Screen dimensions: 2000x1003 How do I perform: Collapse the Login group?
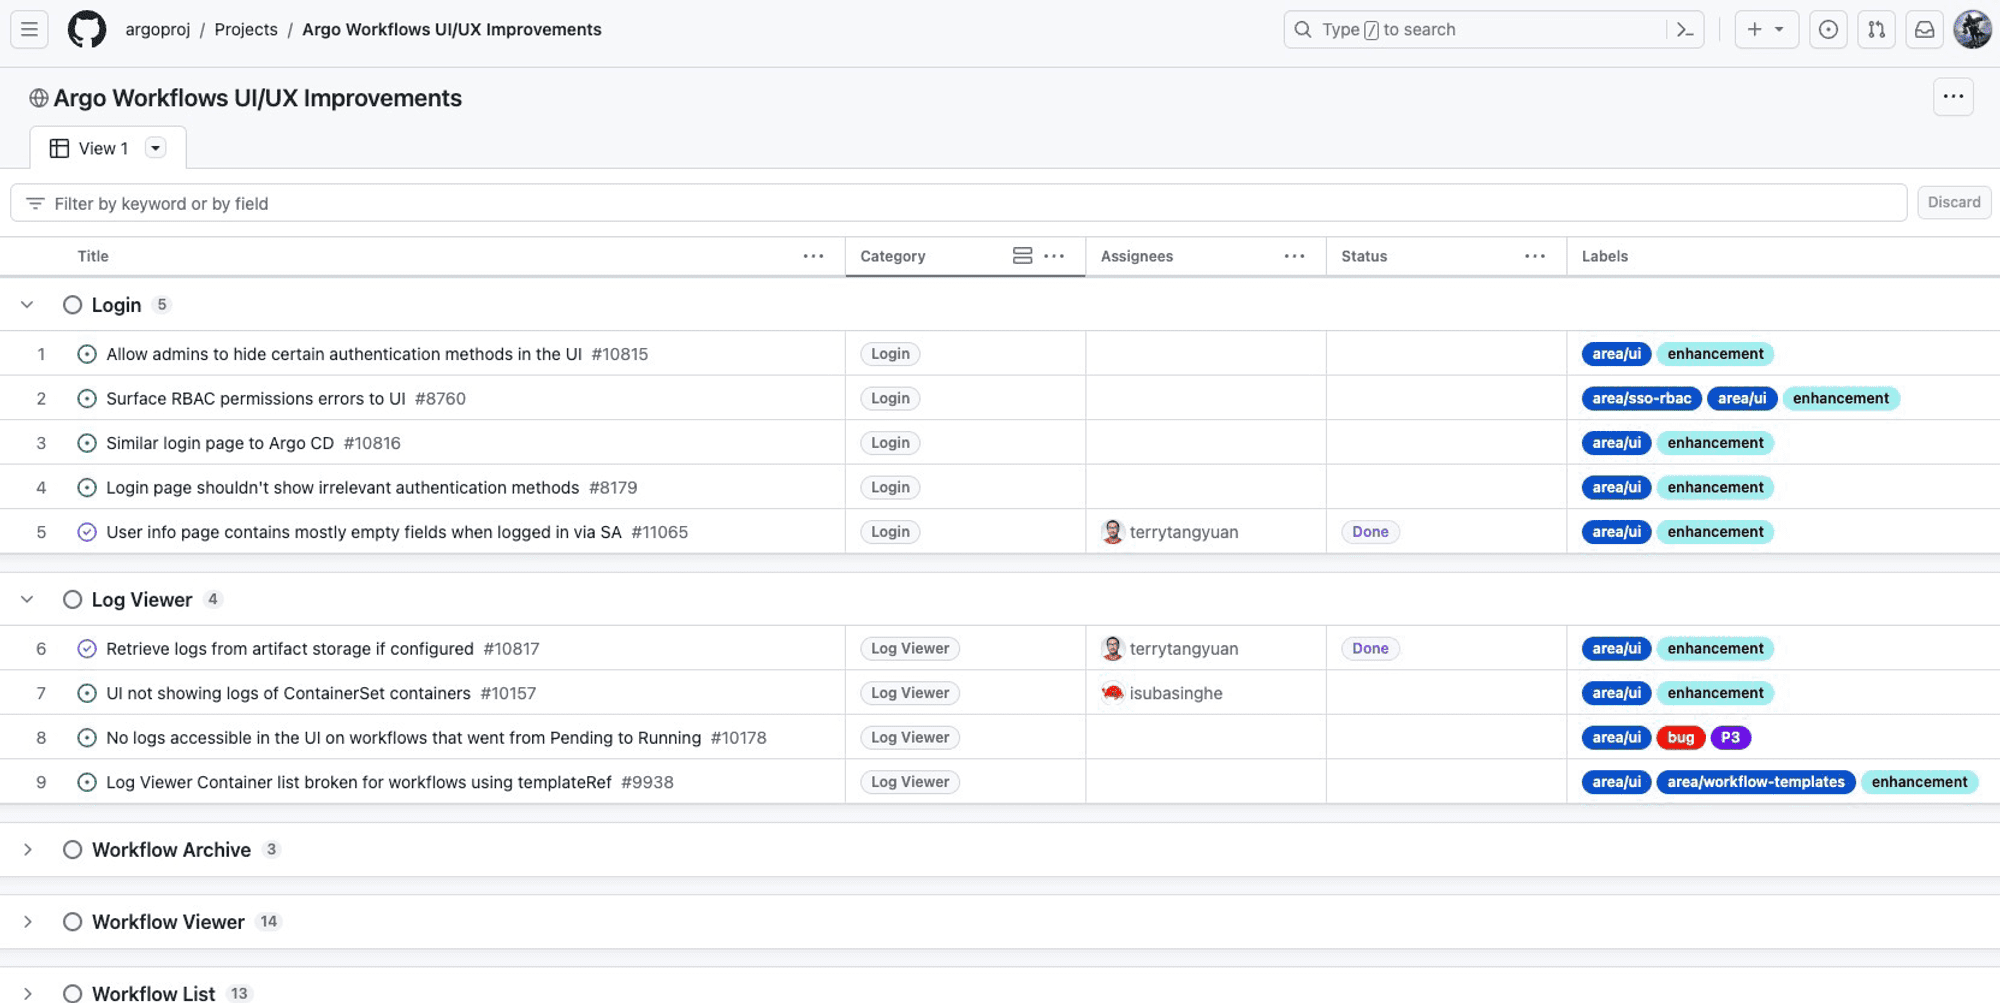tap(27, 305)
